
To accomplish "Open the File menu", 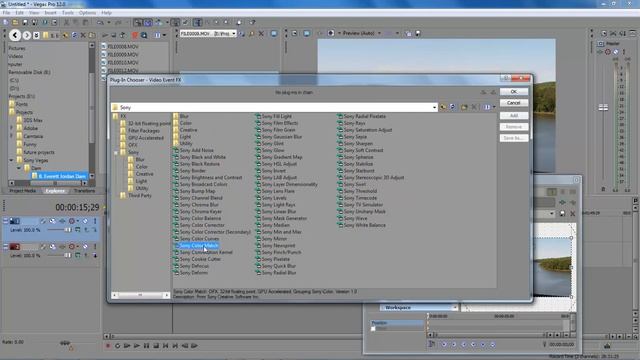I will pyautogui.click(x=7, y=13).
